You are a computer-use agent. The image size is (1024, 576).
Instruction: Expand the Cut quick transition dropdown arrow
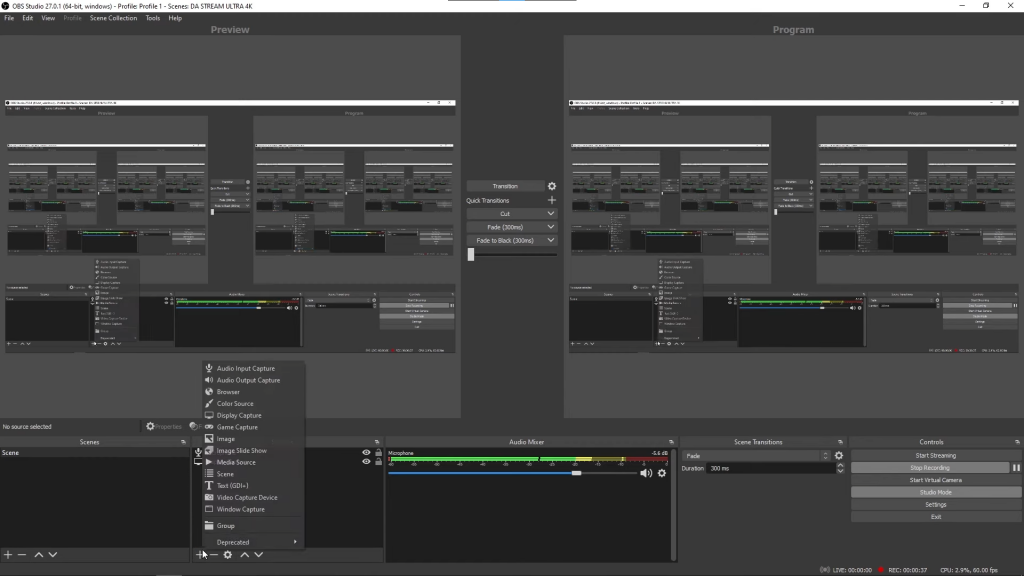pos(551,214)
